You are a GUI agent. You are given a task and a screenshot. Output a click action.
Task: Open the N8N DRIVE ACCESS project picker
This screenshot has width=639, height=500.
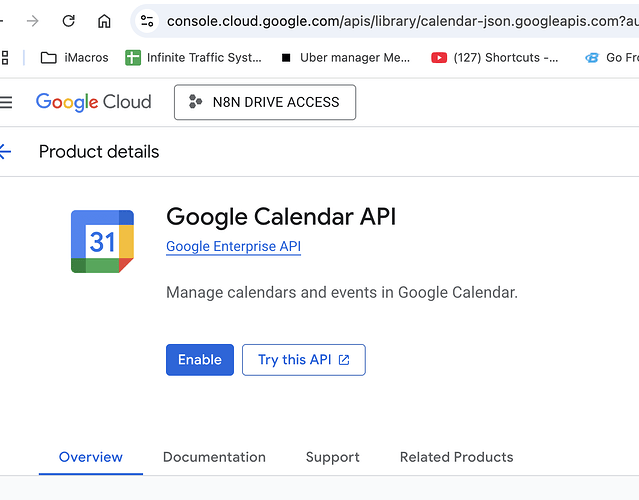pyautogui.click(x=265, y=102)
